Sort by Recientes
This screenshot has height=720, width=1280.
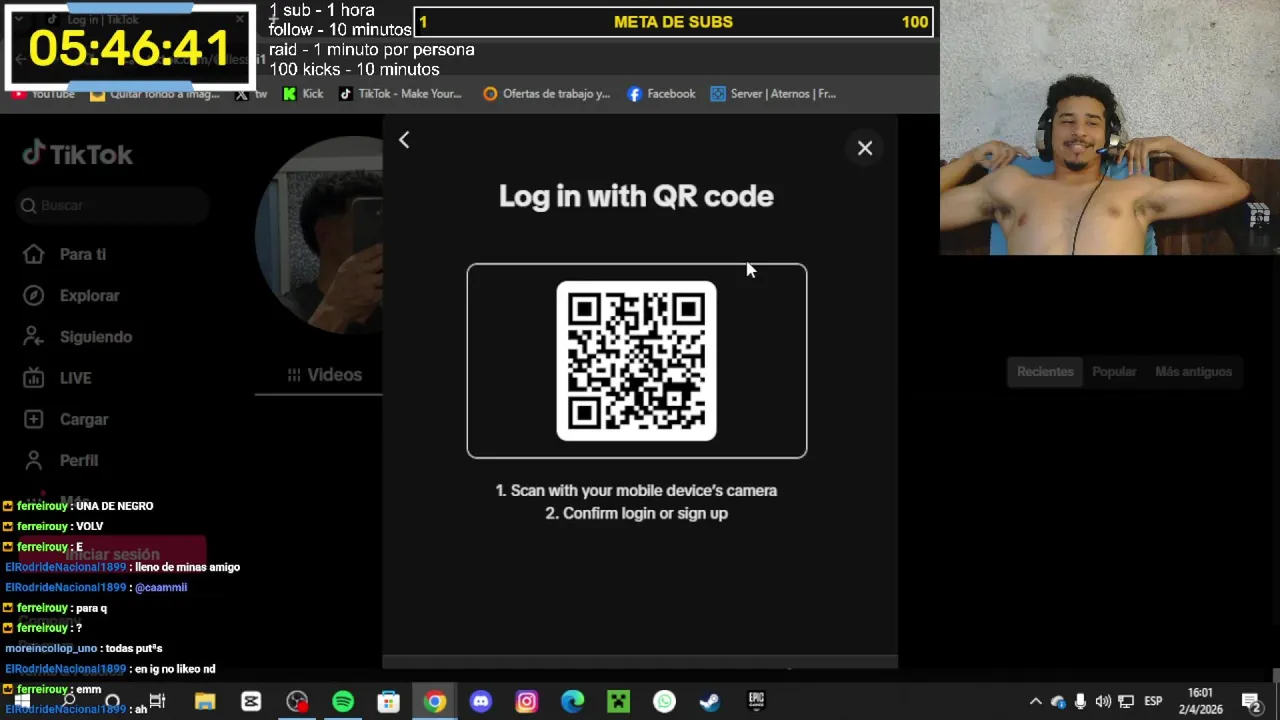point(1045,372)
